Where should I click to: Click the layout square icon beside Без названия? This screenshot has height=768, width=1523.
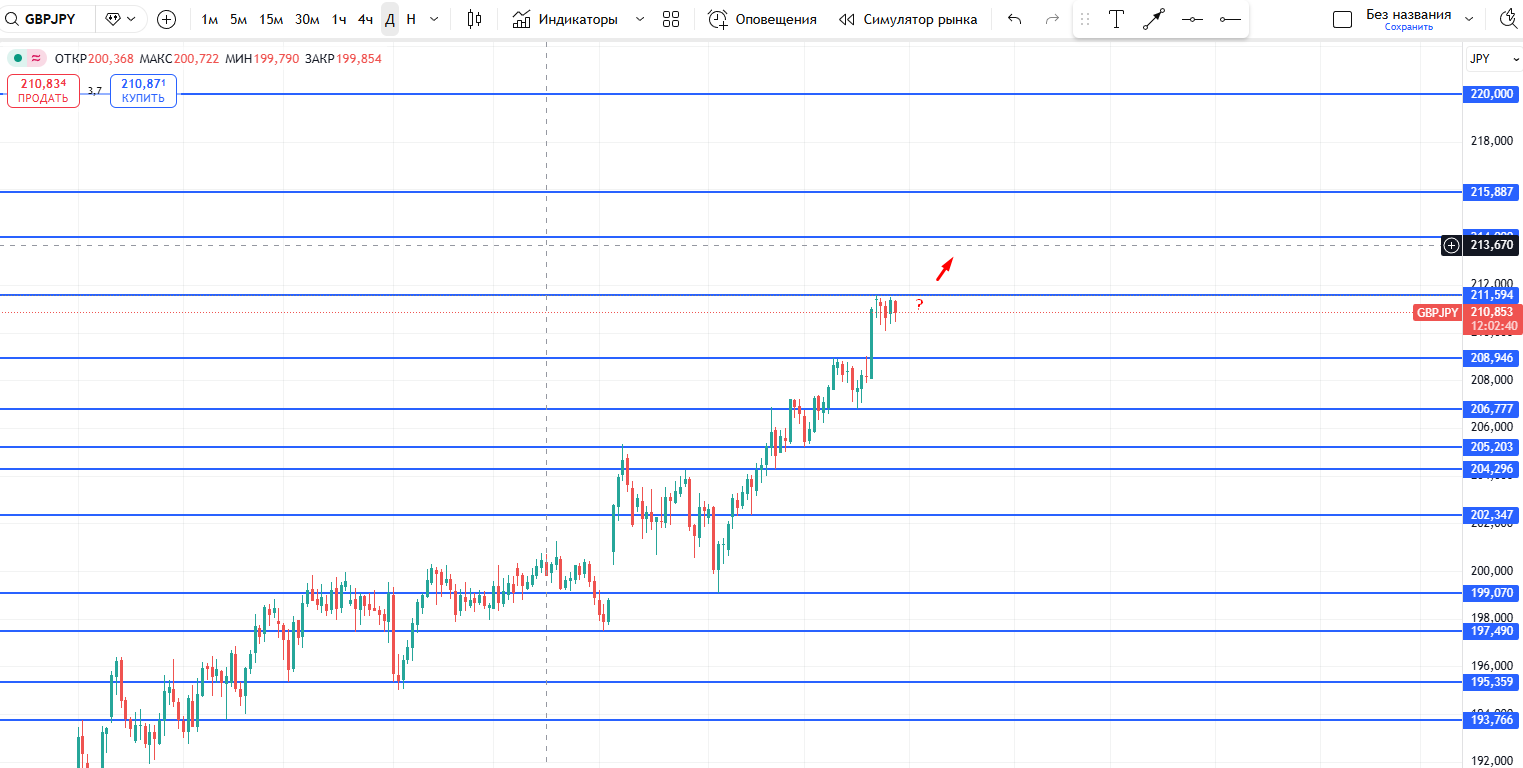click(1343, 19)
